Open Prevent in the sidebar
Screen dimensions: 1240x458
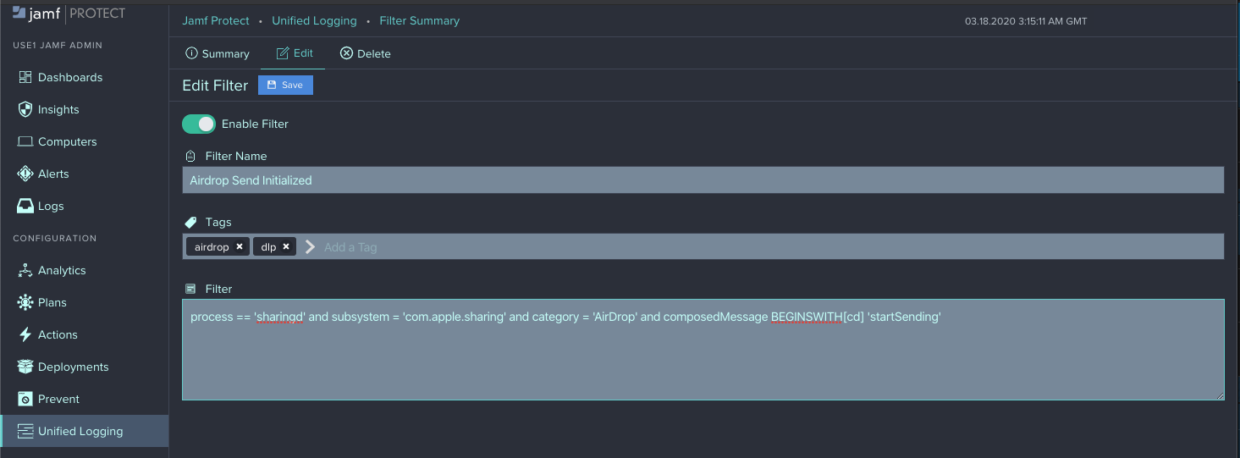tap(58, 399)
